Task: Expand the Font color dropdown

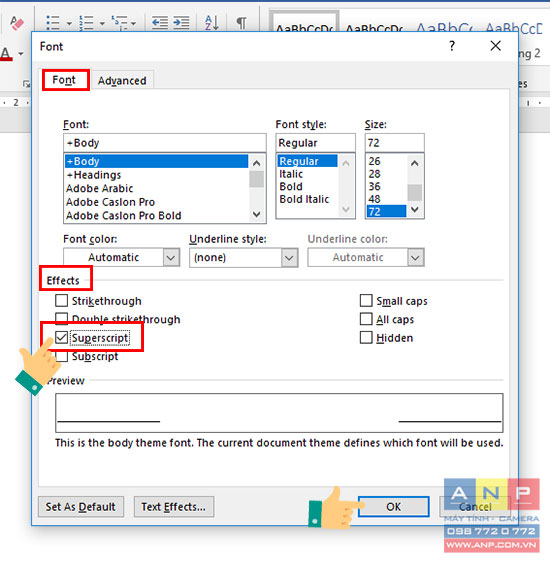Action: (x=121, y=257)
